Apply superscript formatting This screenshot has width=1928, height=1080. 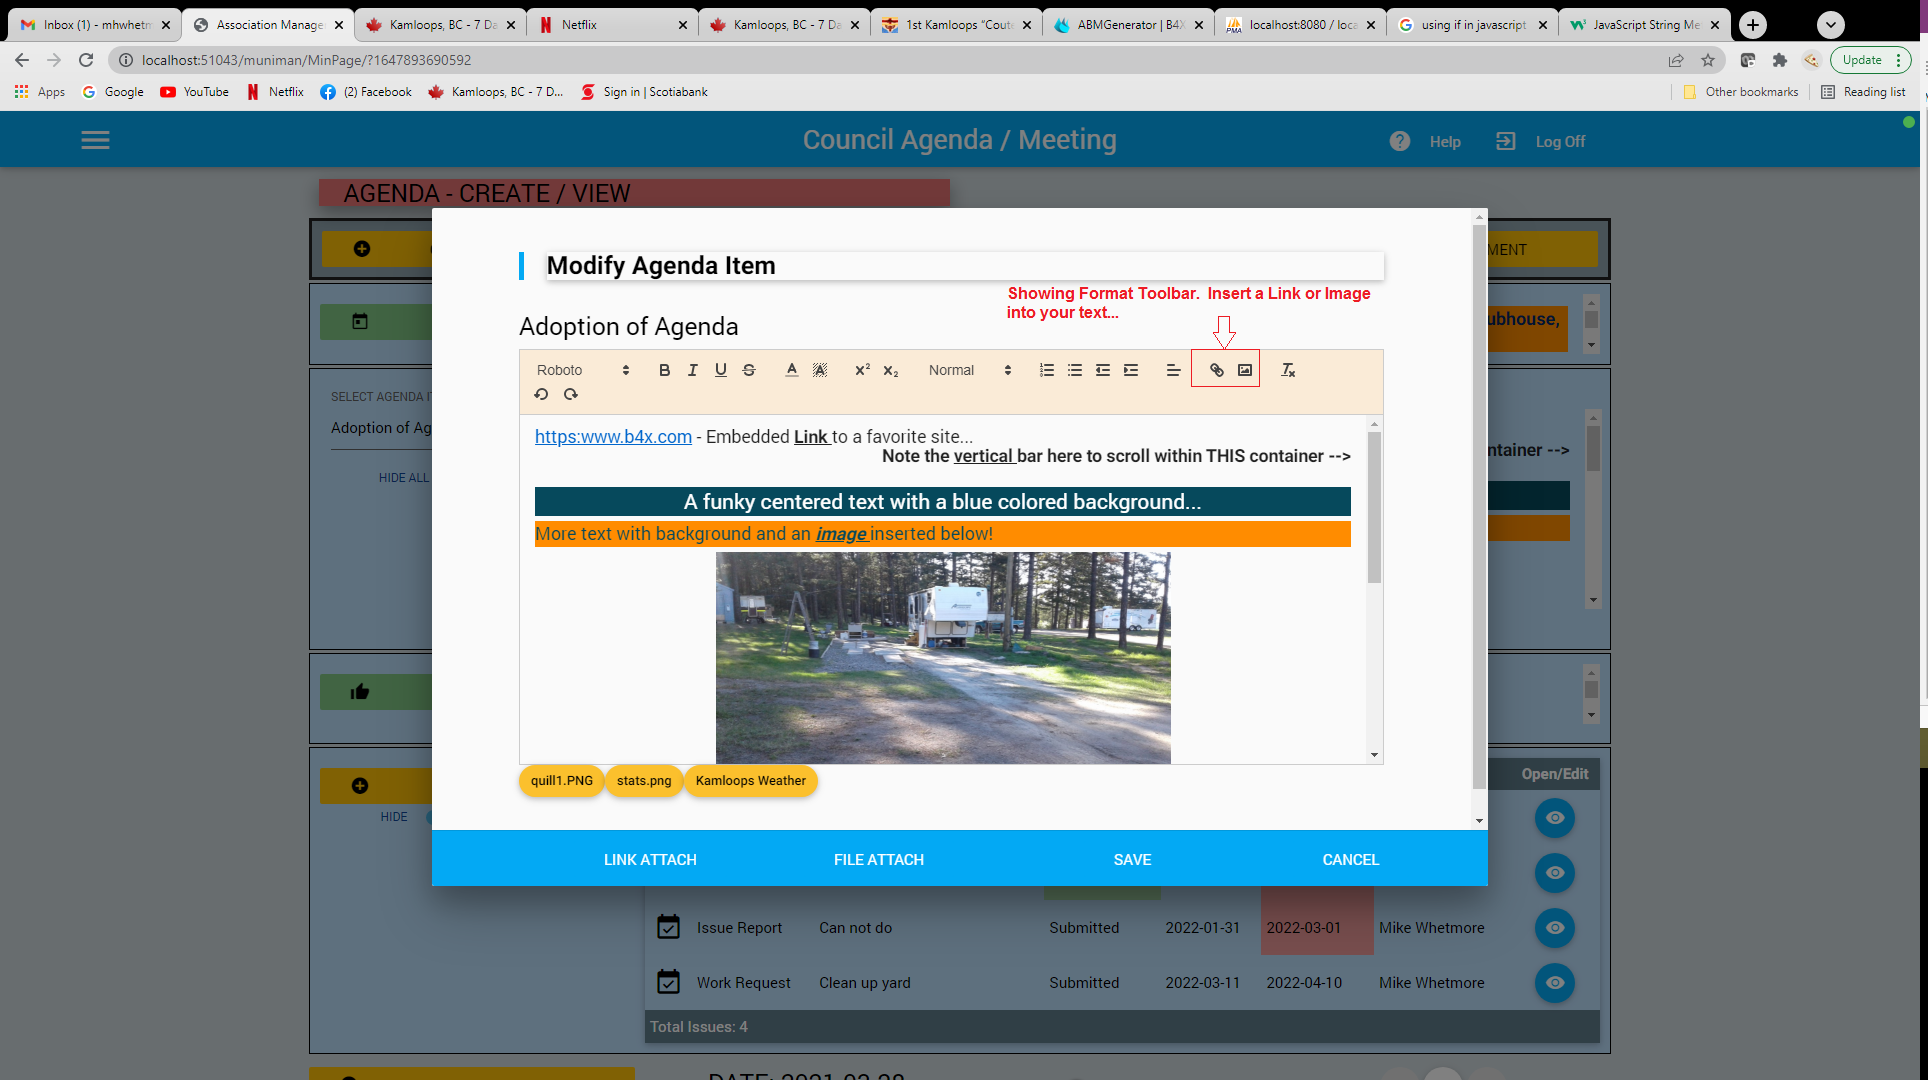pyautogui.click(x=862, y=370)
